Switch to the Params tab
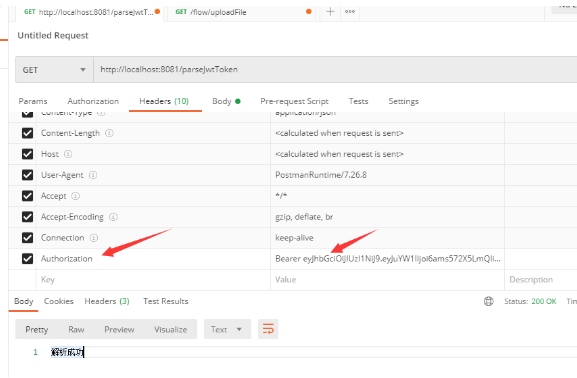 coord(33,101)
